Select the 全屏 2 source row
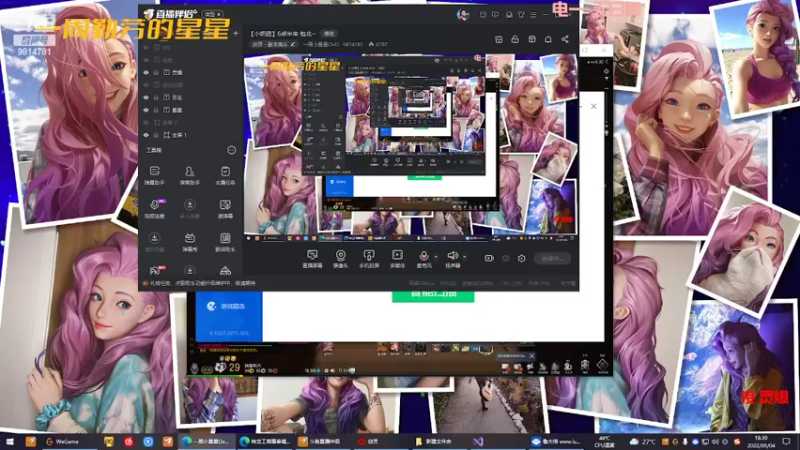Viewport: 800px width, 450px height. [190, 122]
